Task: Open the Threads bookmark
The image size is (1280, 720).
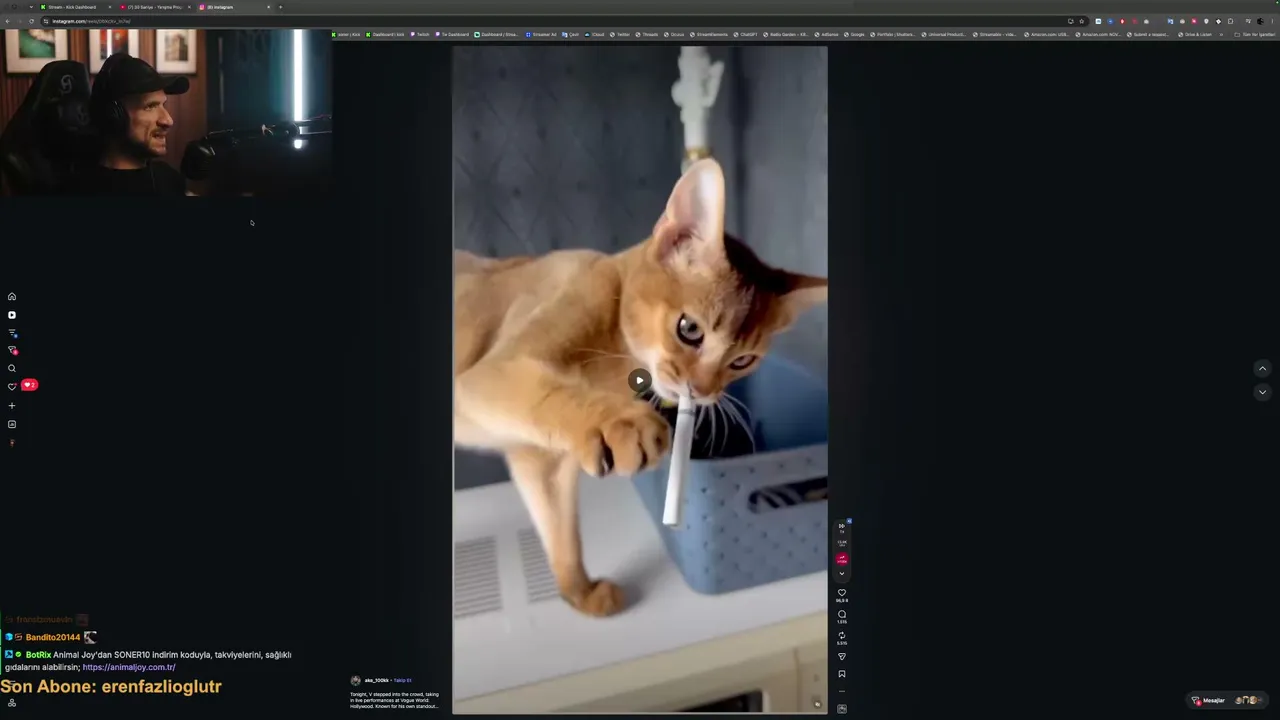Action: click(x=647, y=34)
